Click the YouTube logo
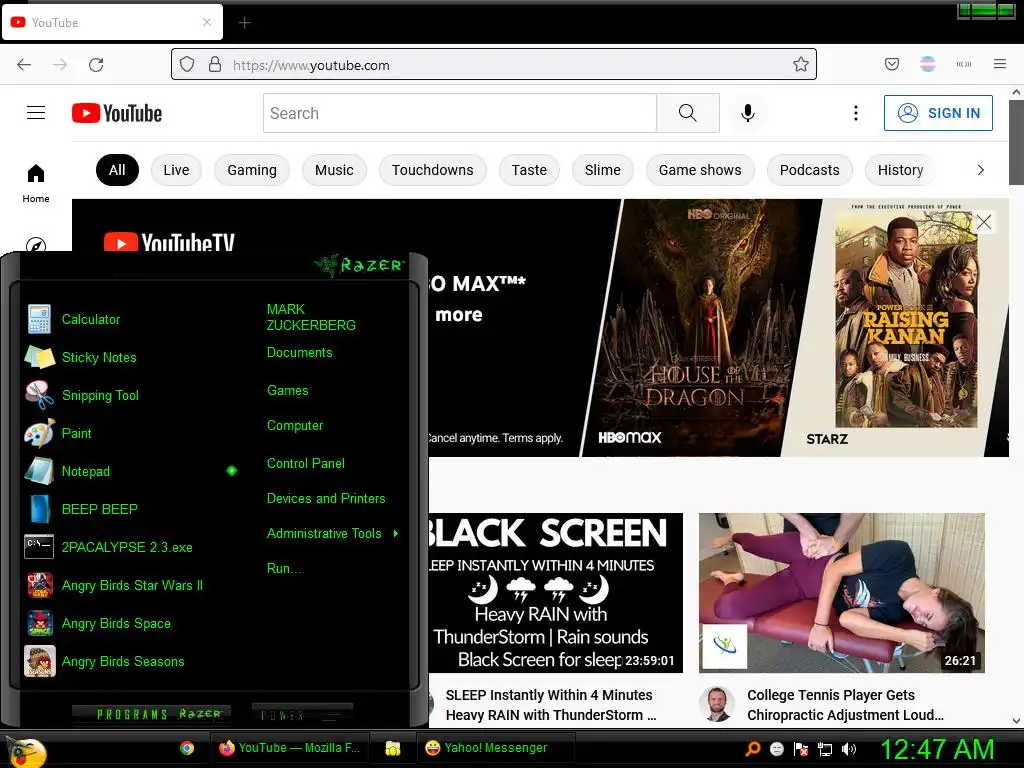The width and height of the screenshot is (1024, 768). pos(117,113)
